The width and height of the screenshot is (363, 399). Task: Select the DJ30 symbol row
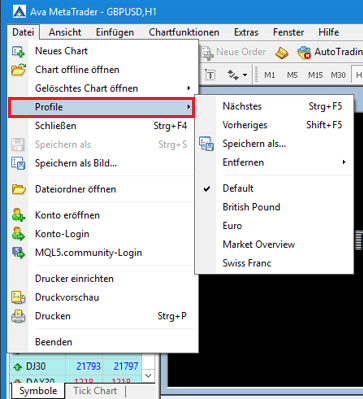(76, 366)
